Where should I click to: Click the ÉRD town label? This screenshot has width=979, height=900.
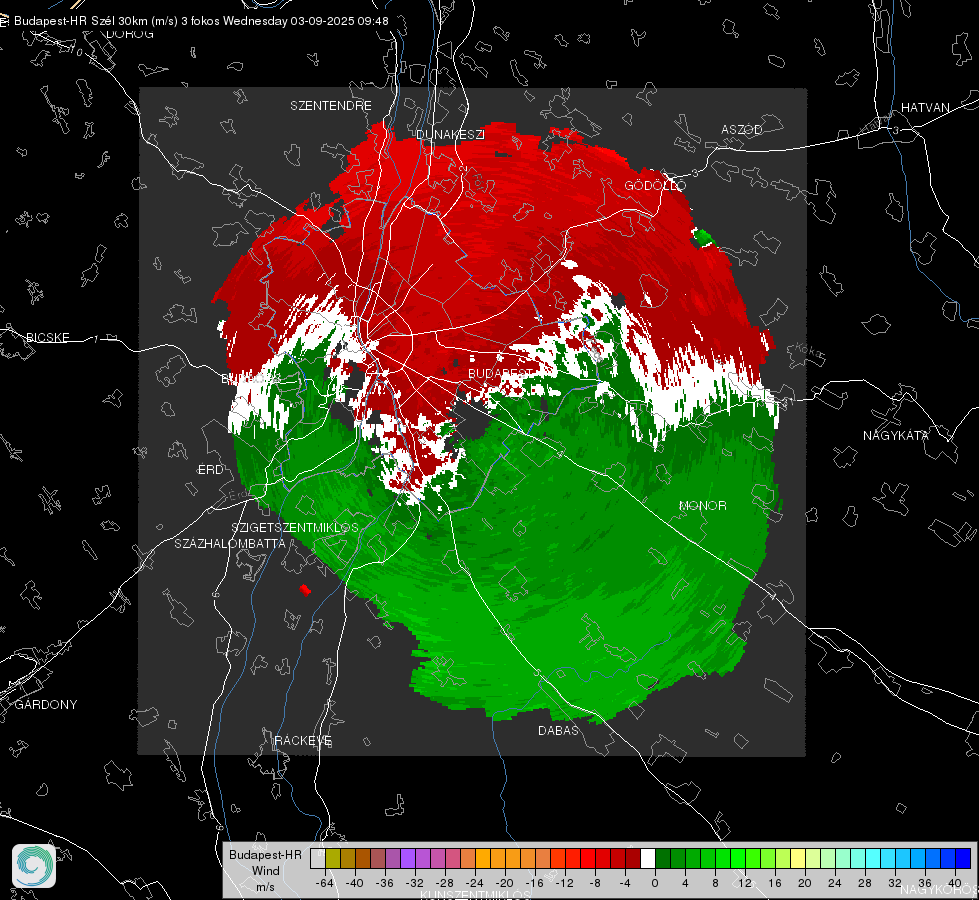point(210,470)
